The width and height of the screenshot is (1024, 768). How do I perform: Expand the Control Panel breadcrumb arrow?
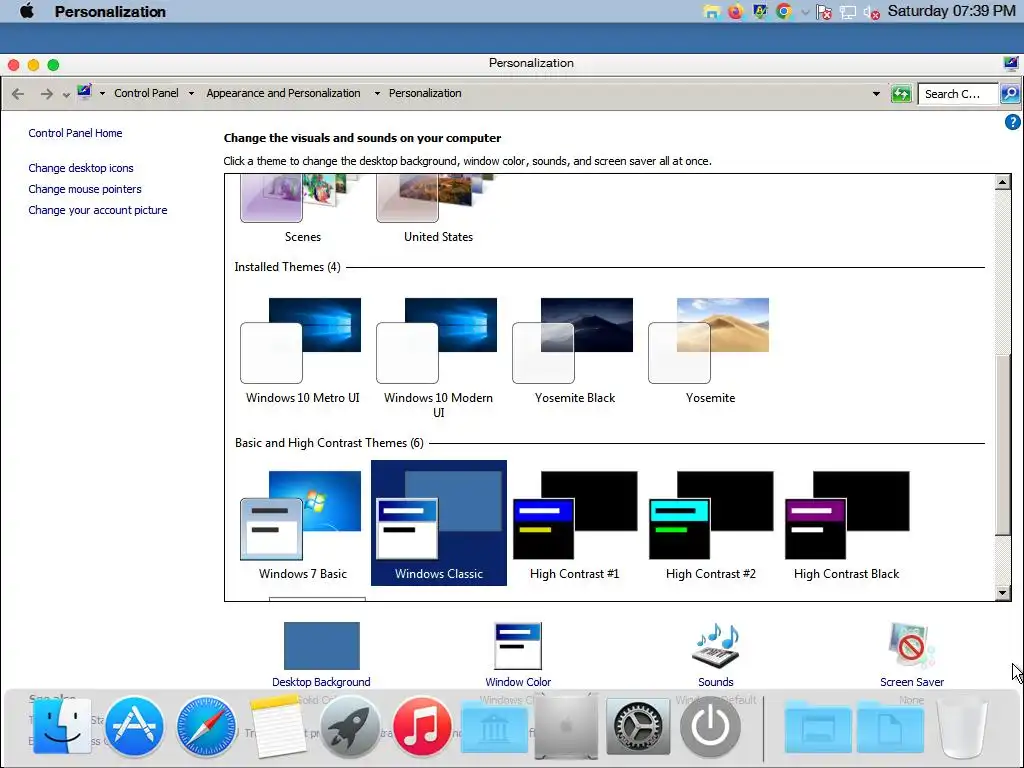pos(191,93)
